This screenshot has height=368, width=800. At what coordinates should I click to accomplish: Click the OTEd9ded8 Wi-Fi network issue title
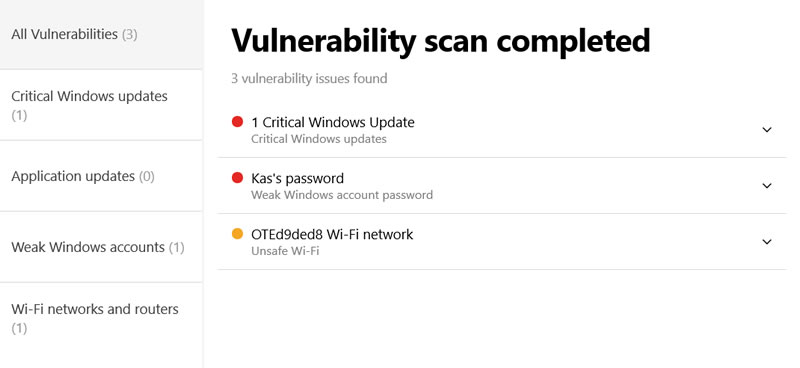point(332,234)
